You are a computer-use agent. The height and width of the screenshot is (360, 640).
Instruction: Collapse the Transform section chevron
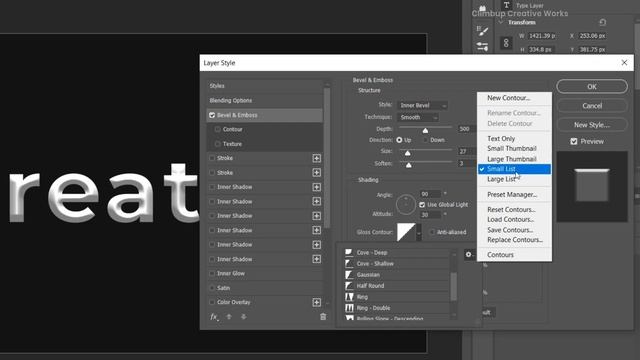click(501, 22)
